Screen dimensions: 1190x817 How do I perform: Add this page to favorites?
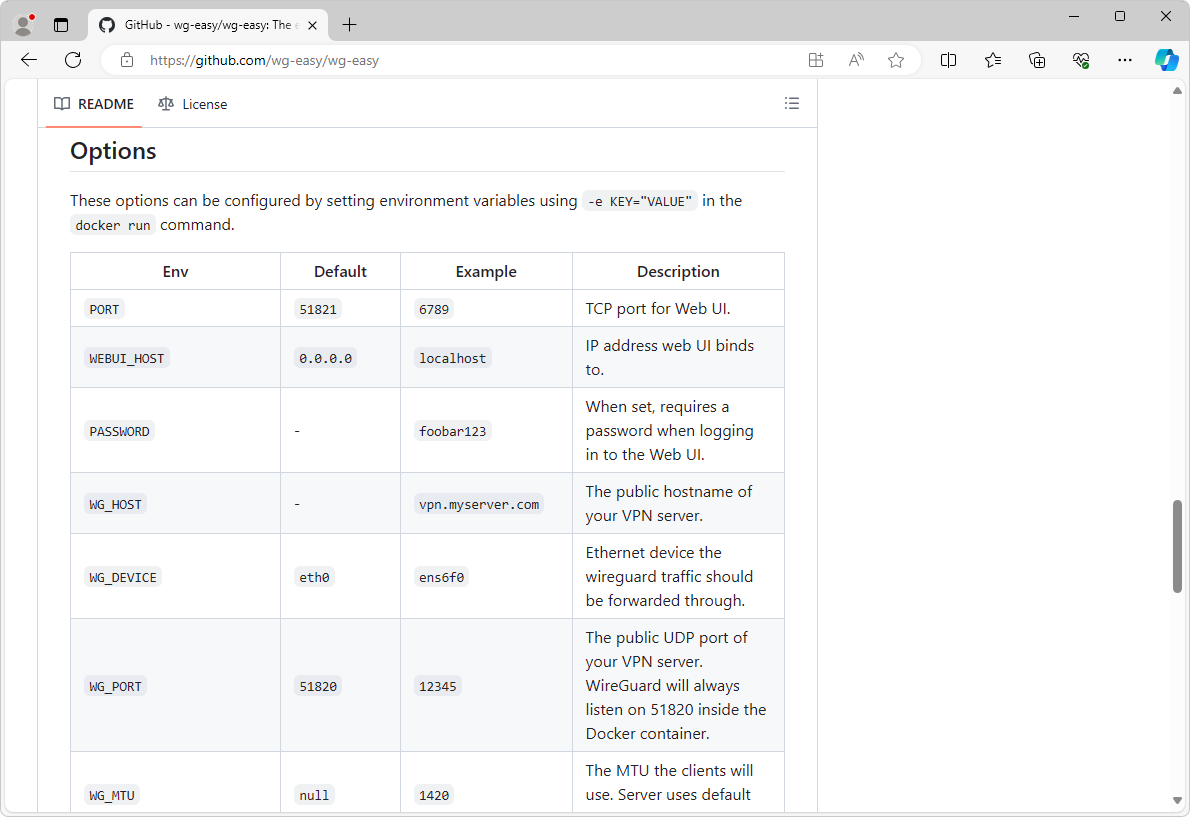tap(896, 60)
